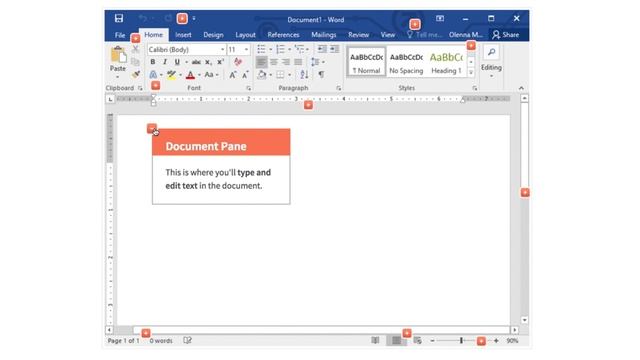The image size is (640, 360).
Task: Open the Line and Paragraph Spacing menu
Action: [x=317, y=62]
